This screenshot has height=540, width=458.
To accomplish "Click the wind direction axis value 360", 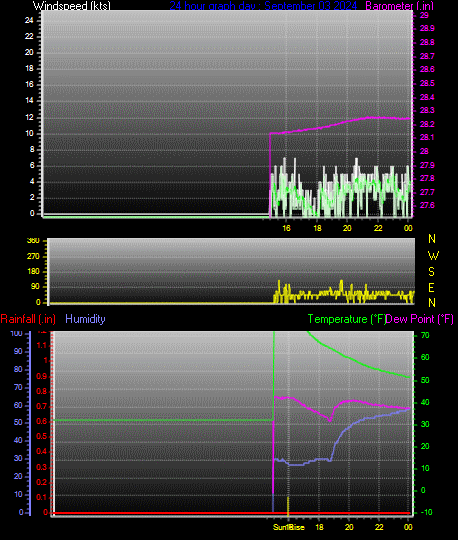I will point(33,240).
